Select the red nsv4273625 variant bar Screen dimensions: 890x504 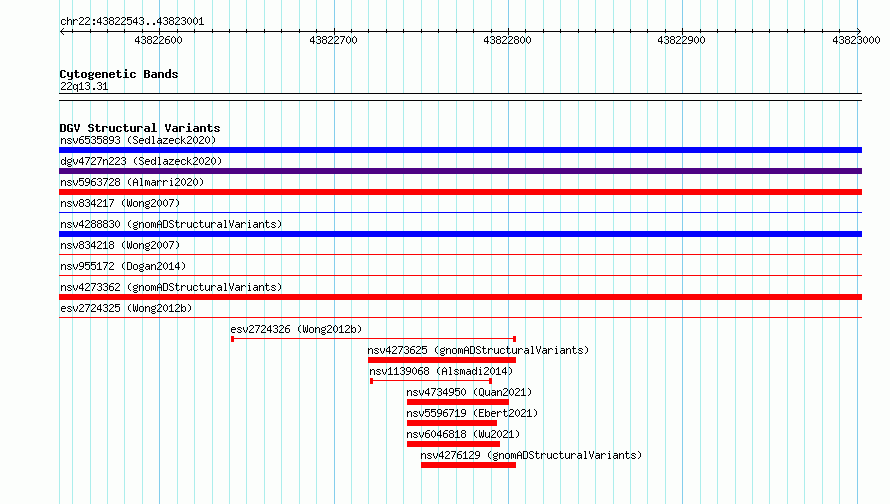(x=442, y=360)
